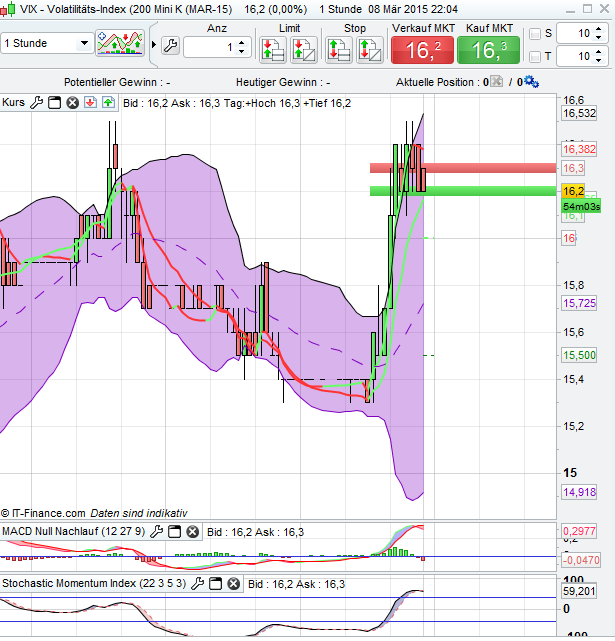Click Stochastic Momentum Index (22 3 5 3) title
This screenshot has width=615, height=641.
(94, 583)
